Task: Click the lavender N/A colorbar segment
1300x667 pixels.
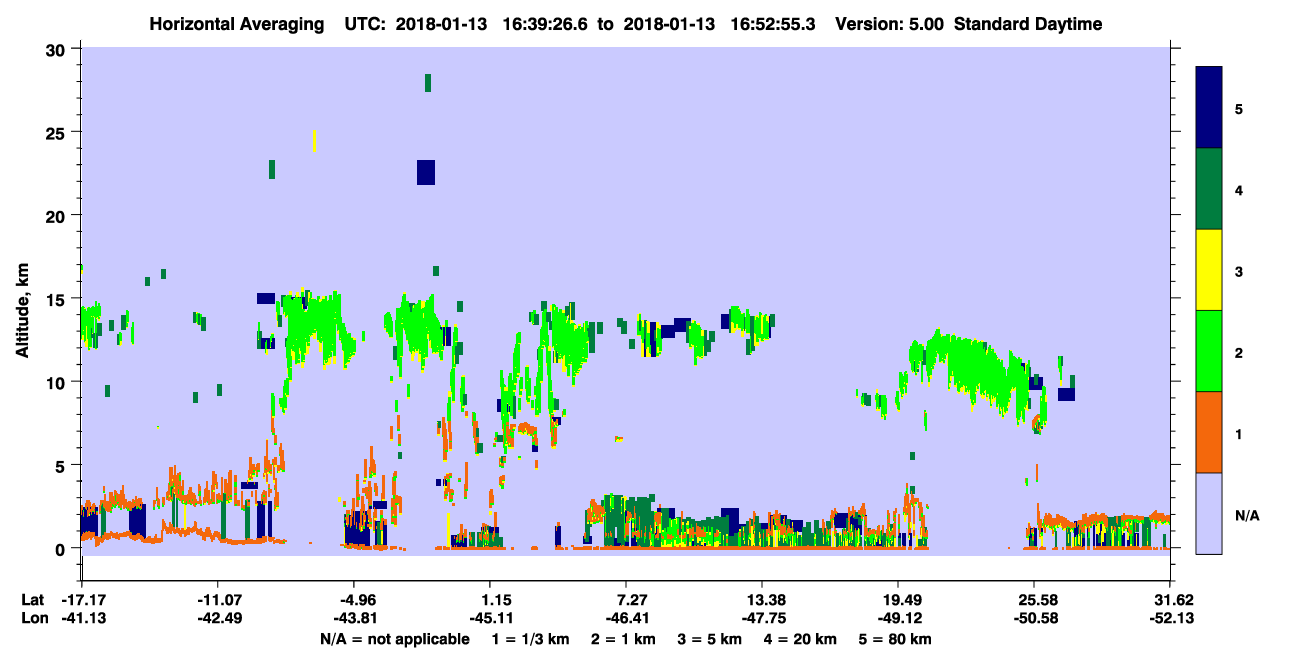Action: tap(1209, 513)
